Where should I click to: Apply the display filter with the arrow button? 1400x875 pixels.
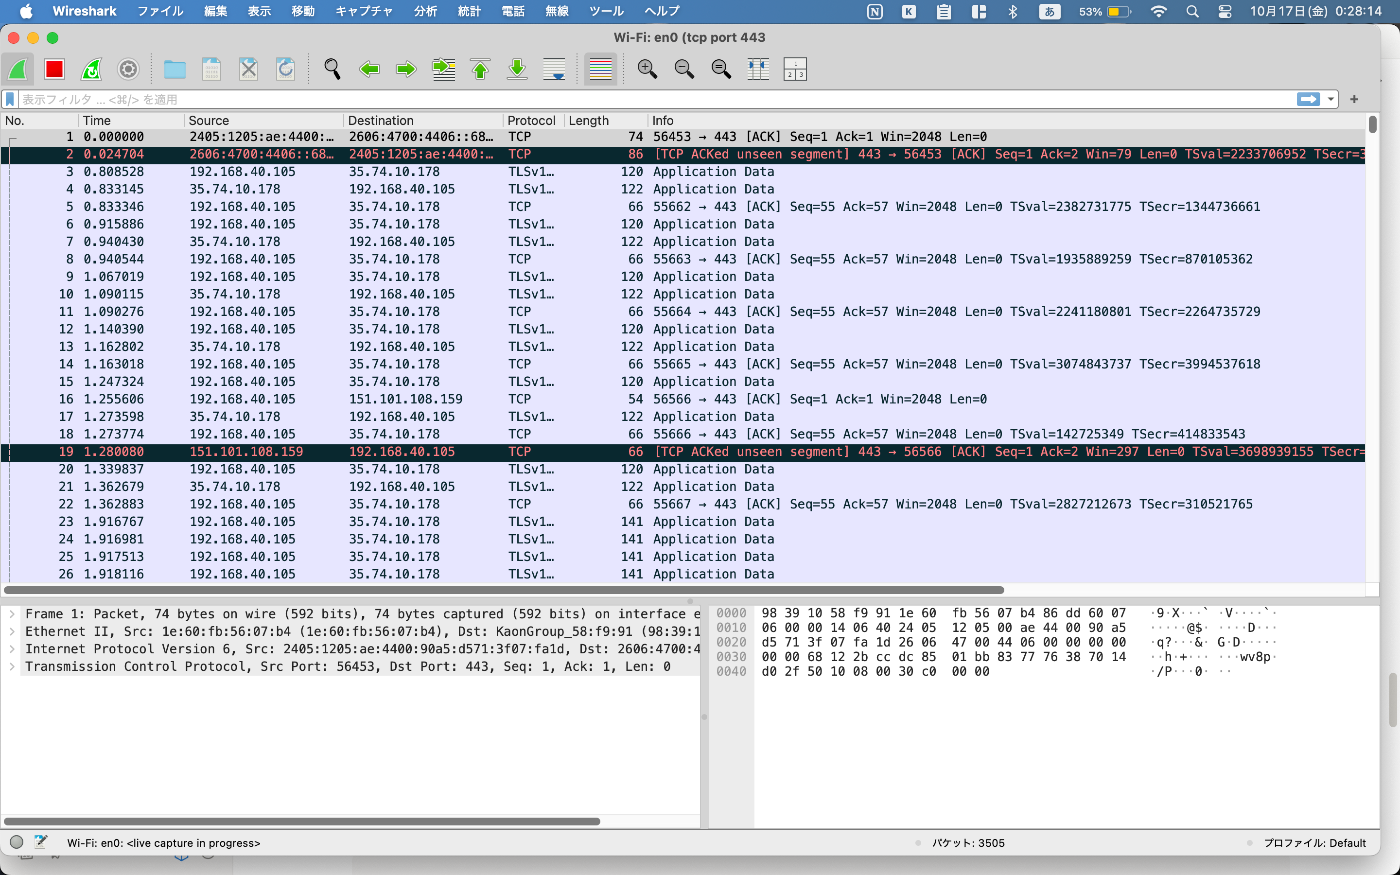point(1308,99)
